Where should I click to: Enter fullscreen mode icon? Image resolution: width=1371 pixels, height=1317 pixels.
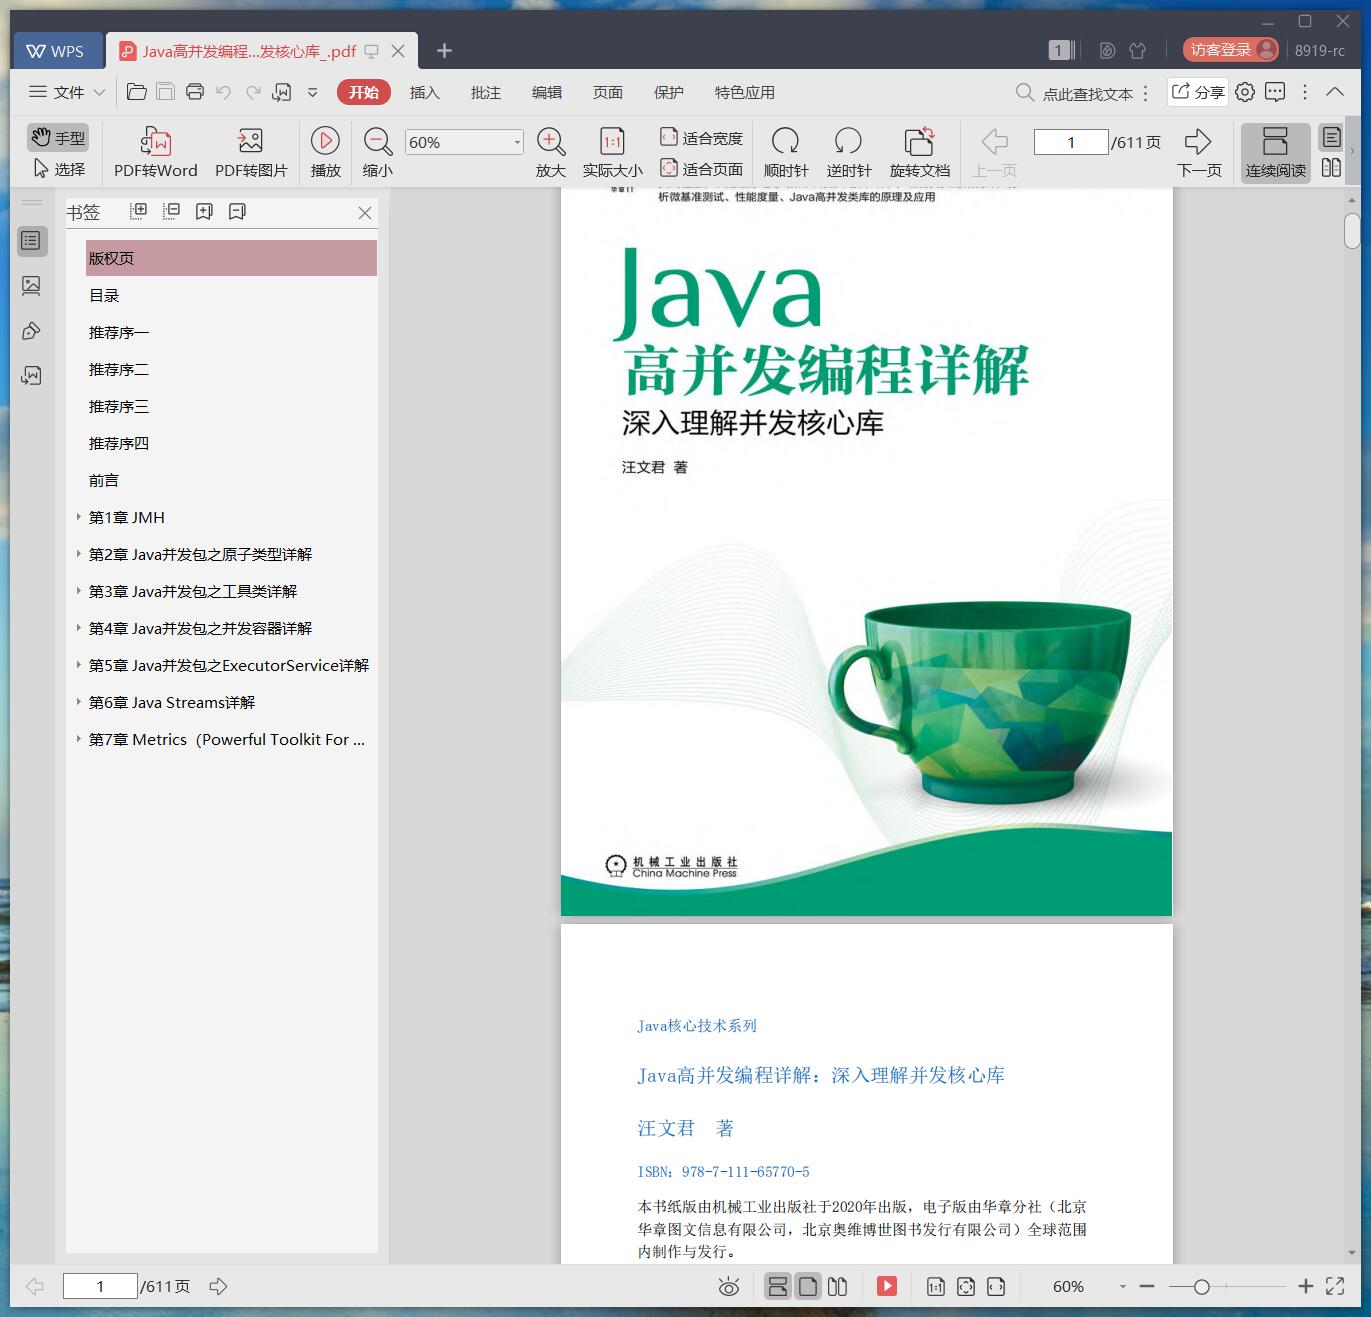[x=1335, y=1286]
